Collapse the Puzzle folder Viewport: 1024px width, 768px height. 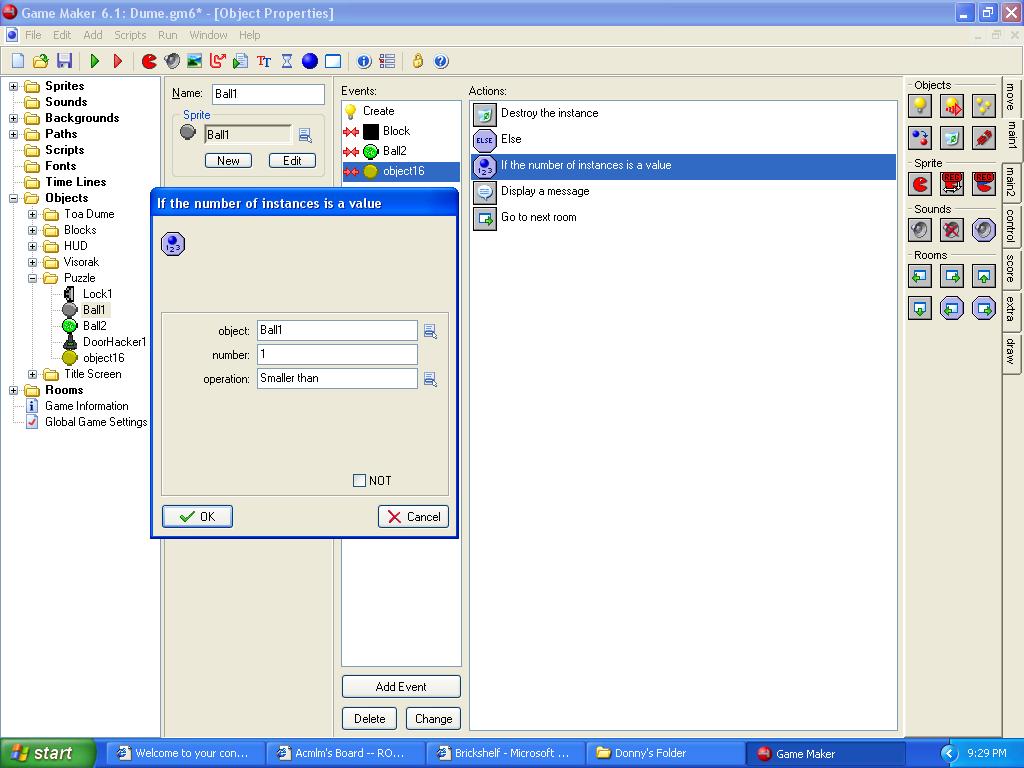coord(33,278)
